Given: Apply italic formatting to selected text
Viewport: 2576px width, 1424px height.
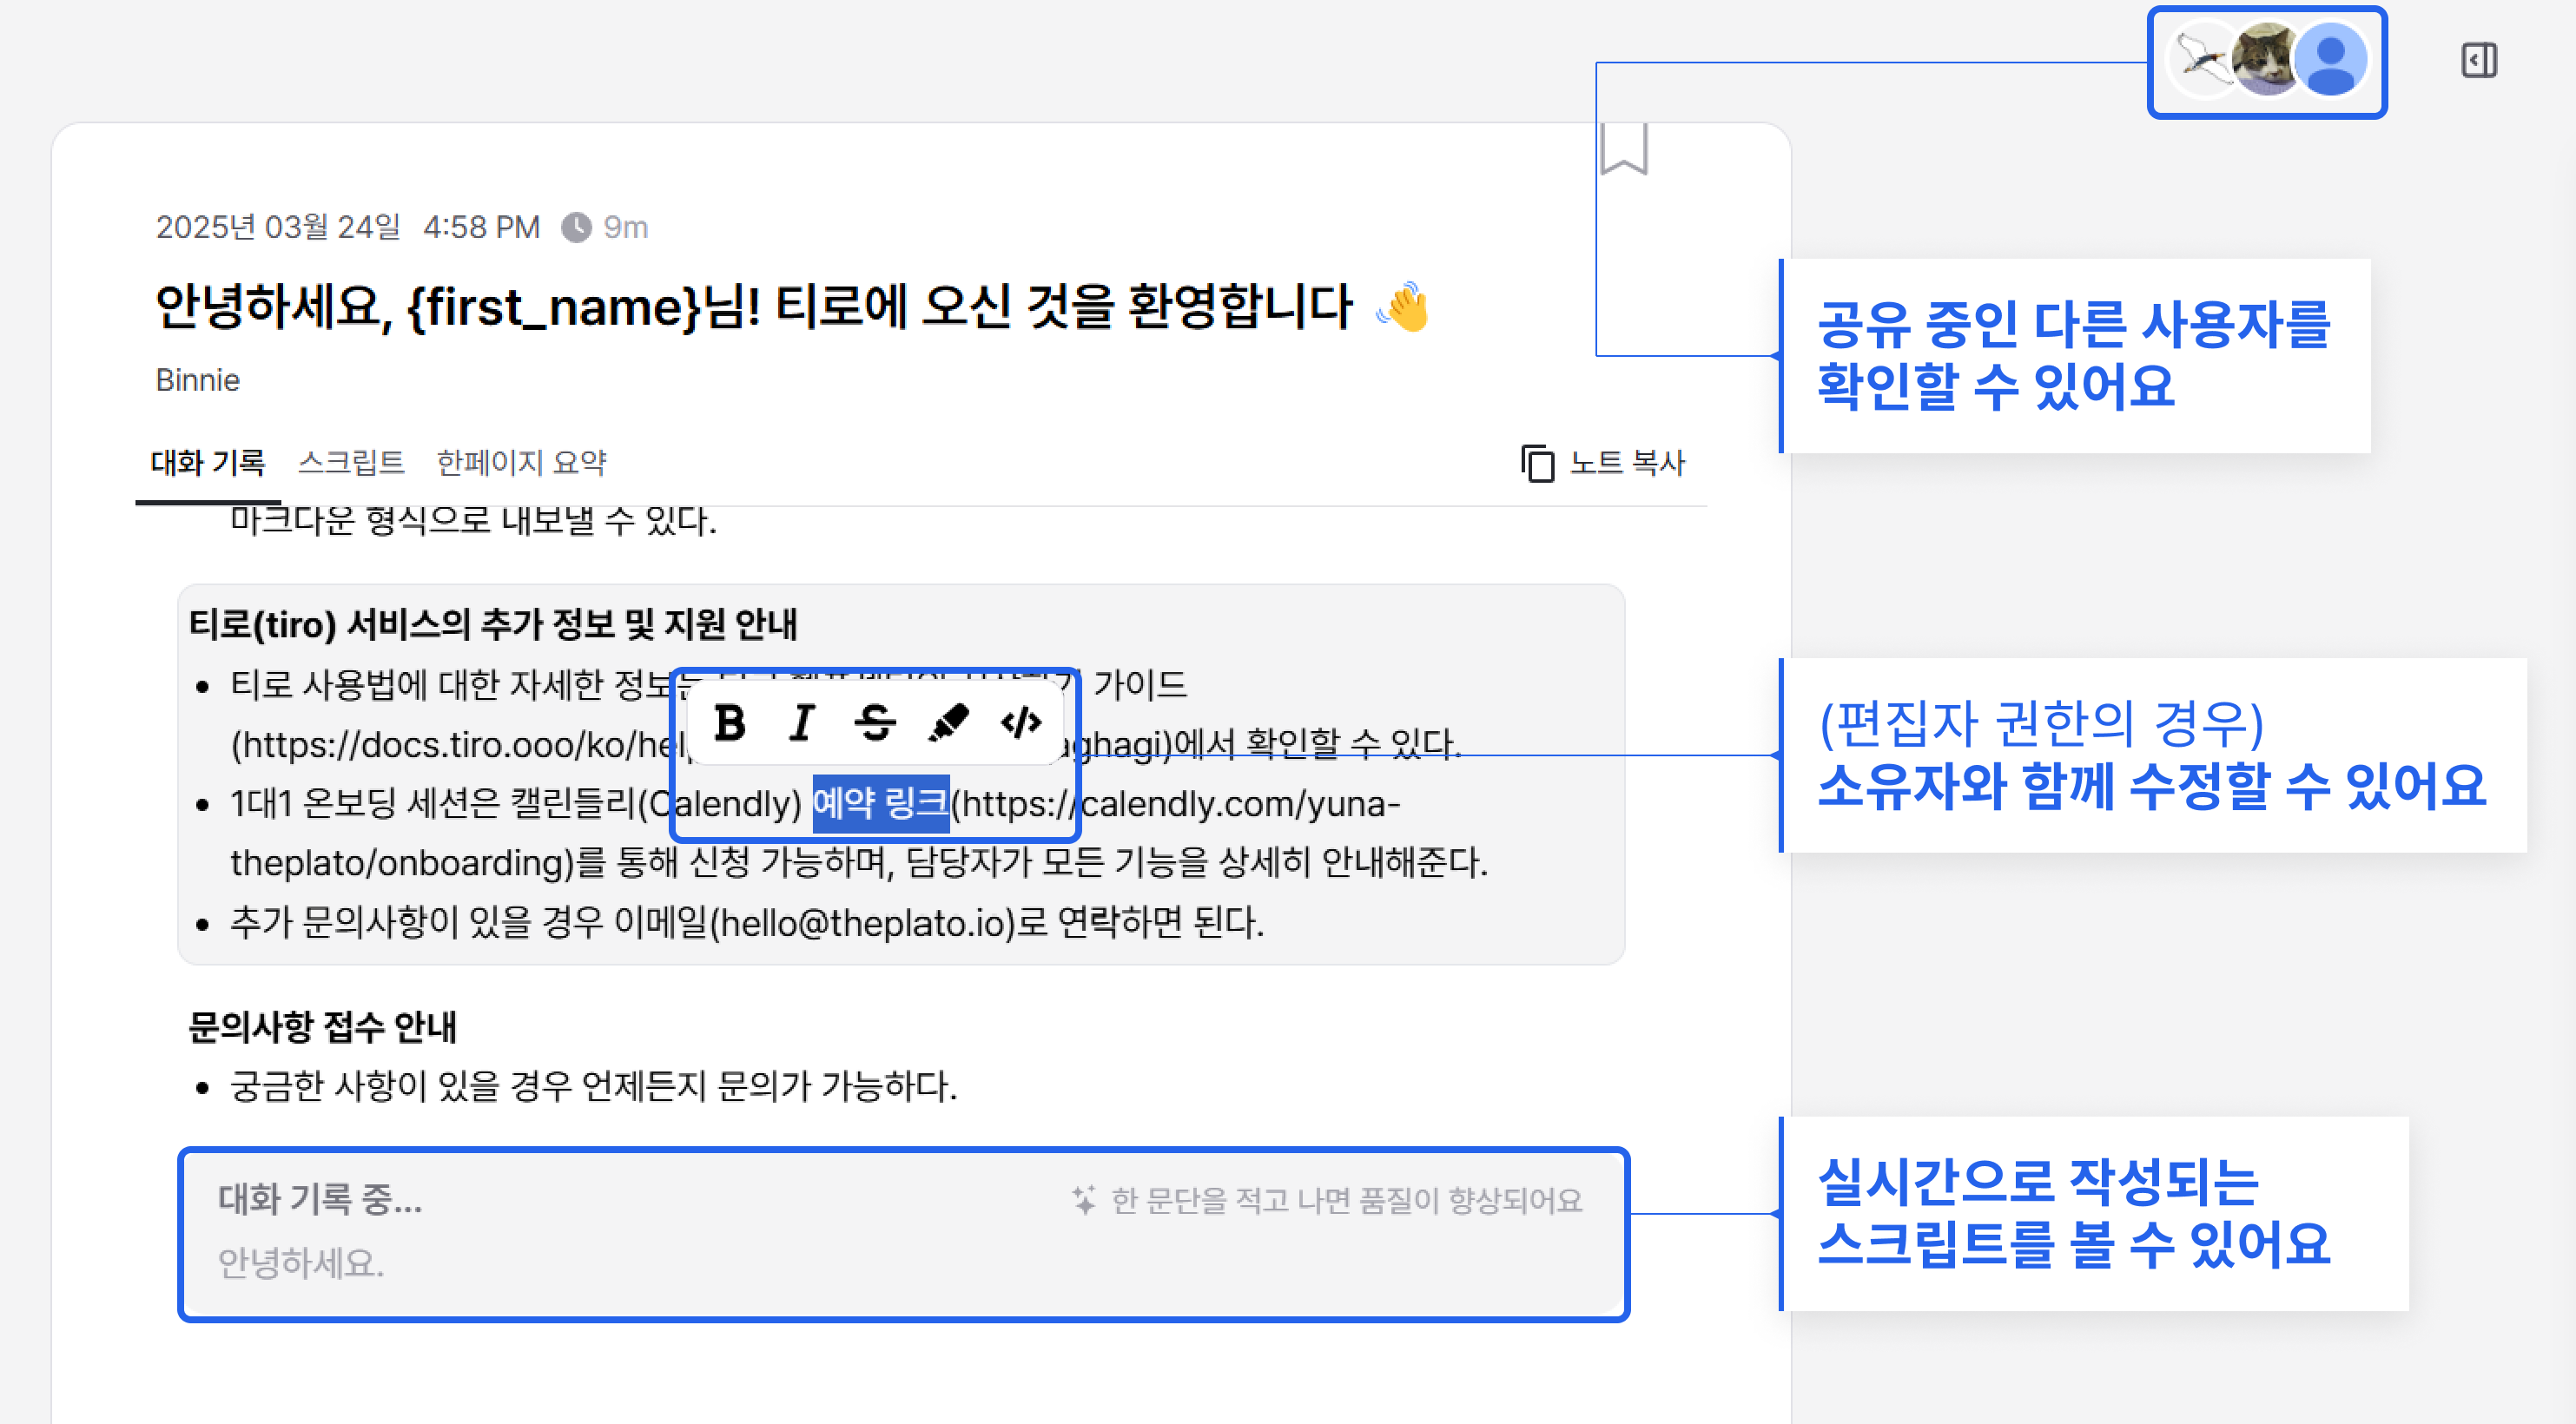Looking at the screenshot, I should tap(802, 722).
